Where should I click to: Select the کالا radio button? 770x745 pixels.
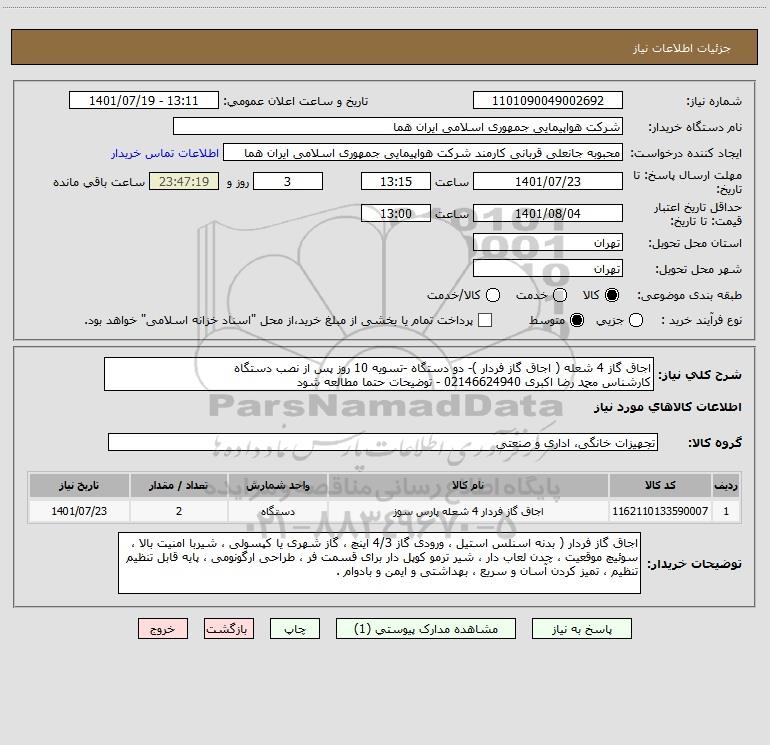[612, 295]
